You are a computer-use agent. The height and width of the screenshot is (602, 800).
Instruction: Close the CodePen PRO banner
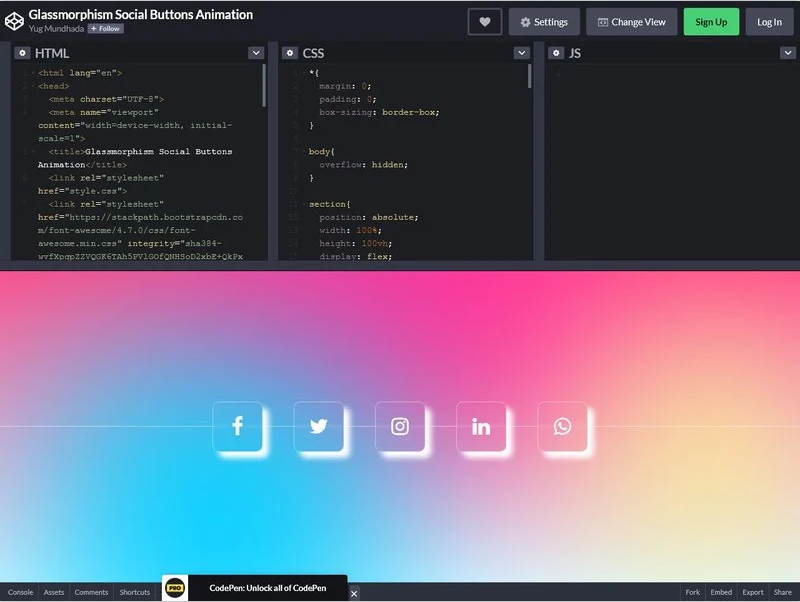(x=354, y=594)
